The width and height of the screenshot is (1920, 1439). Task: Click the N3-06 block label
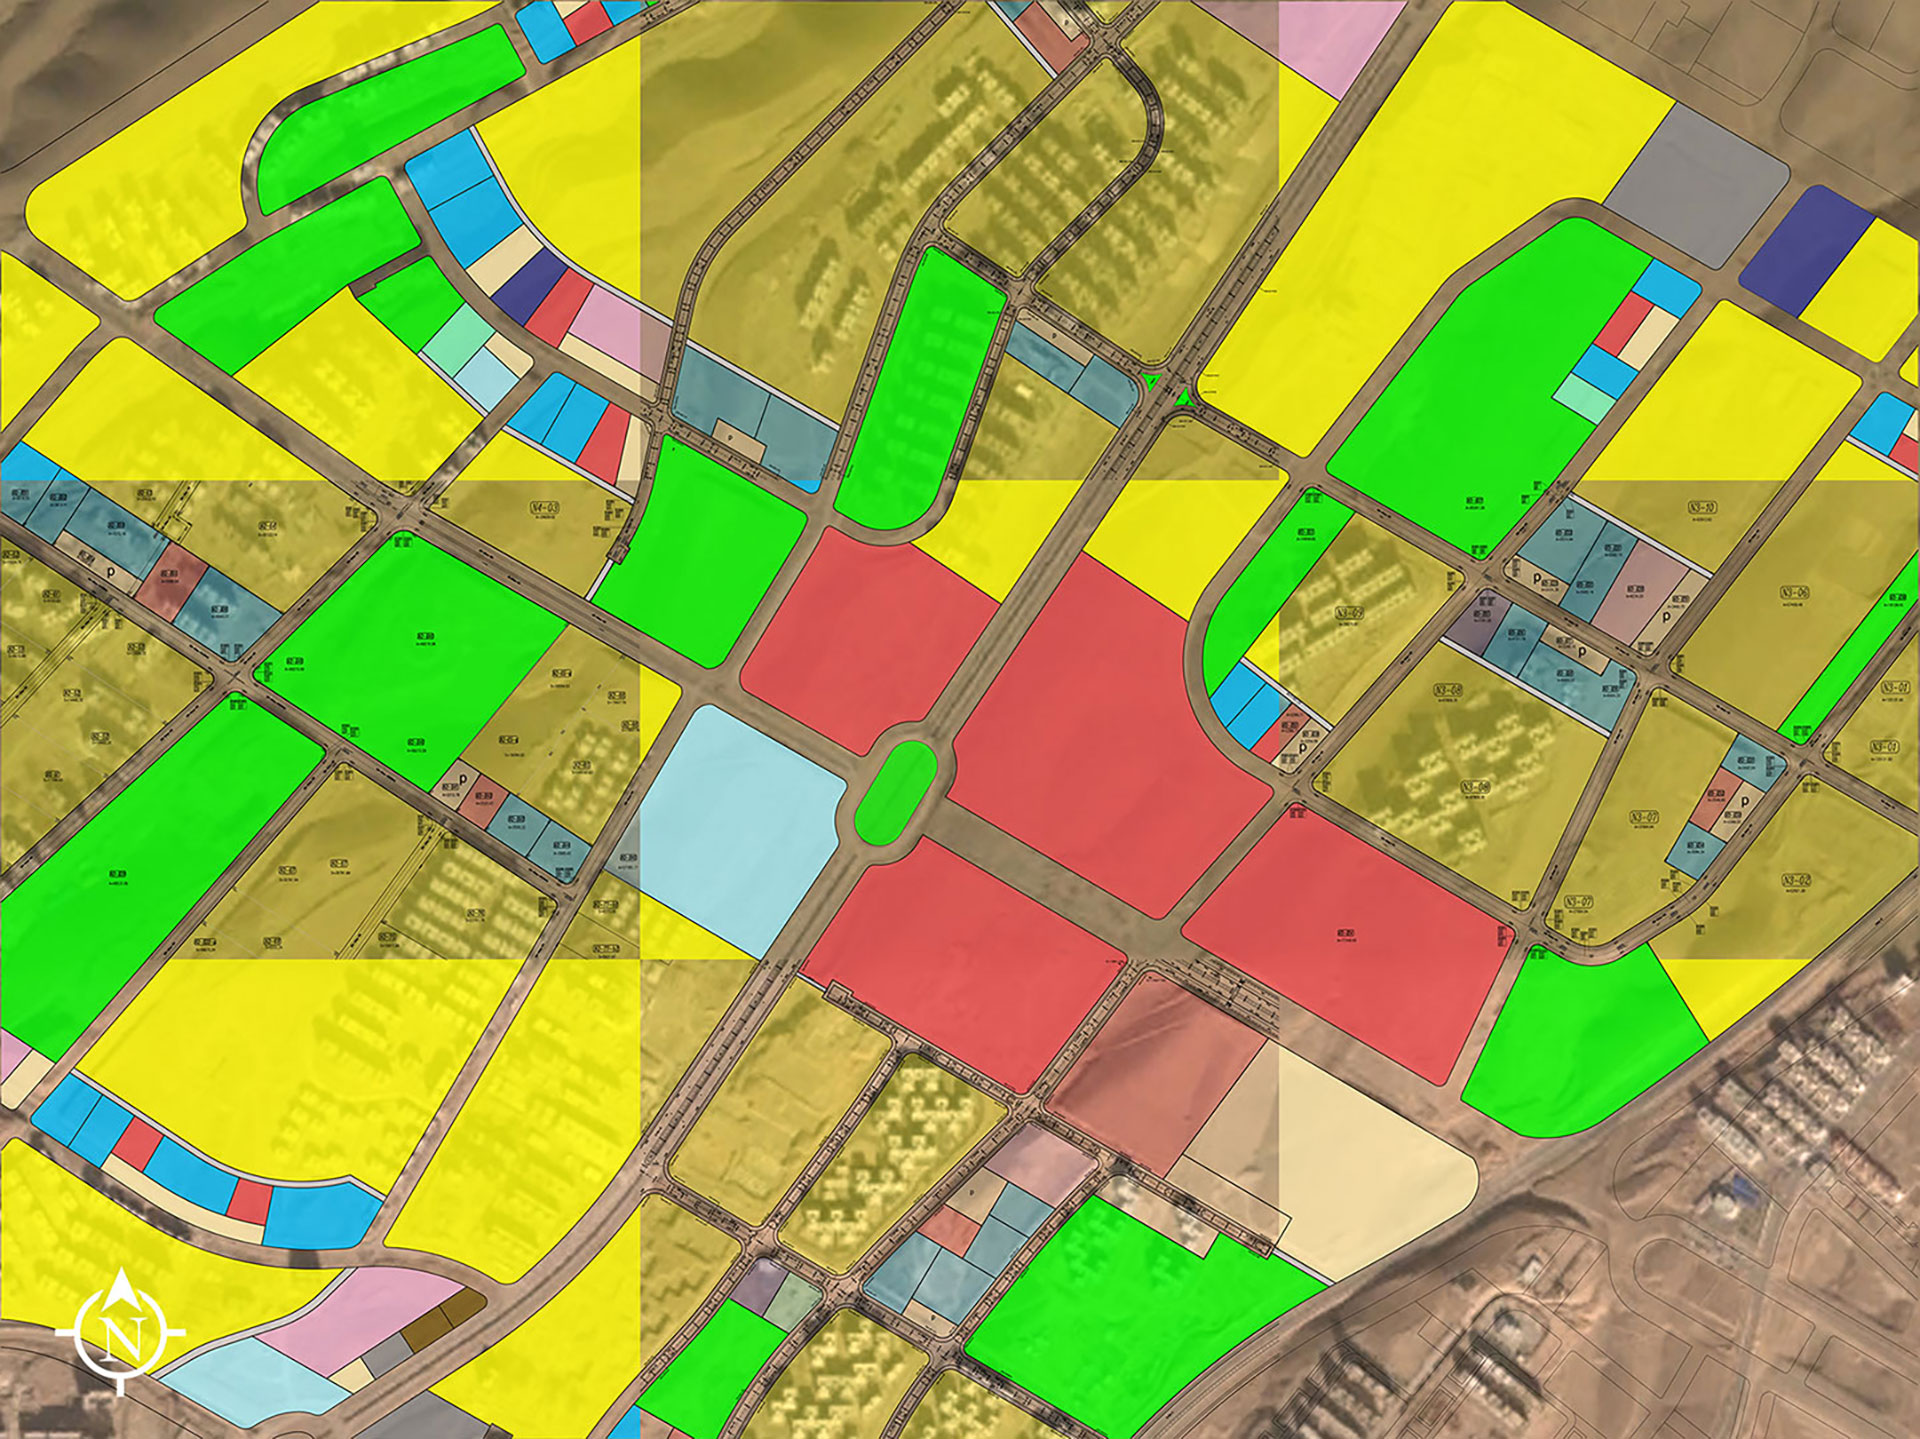click(1797, 592)
